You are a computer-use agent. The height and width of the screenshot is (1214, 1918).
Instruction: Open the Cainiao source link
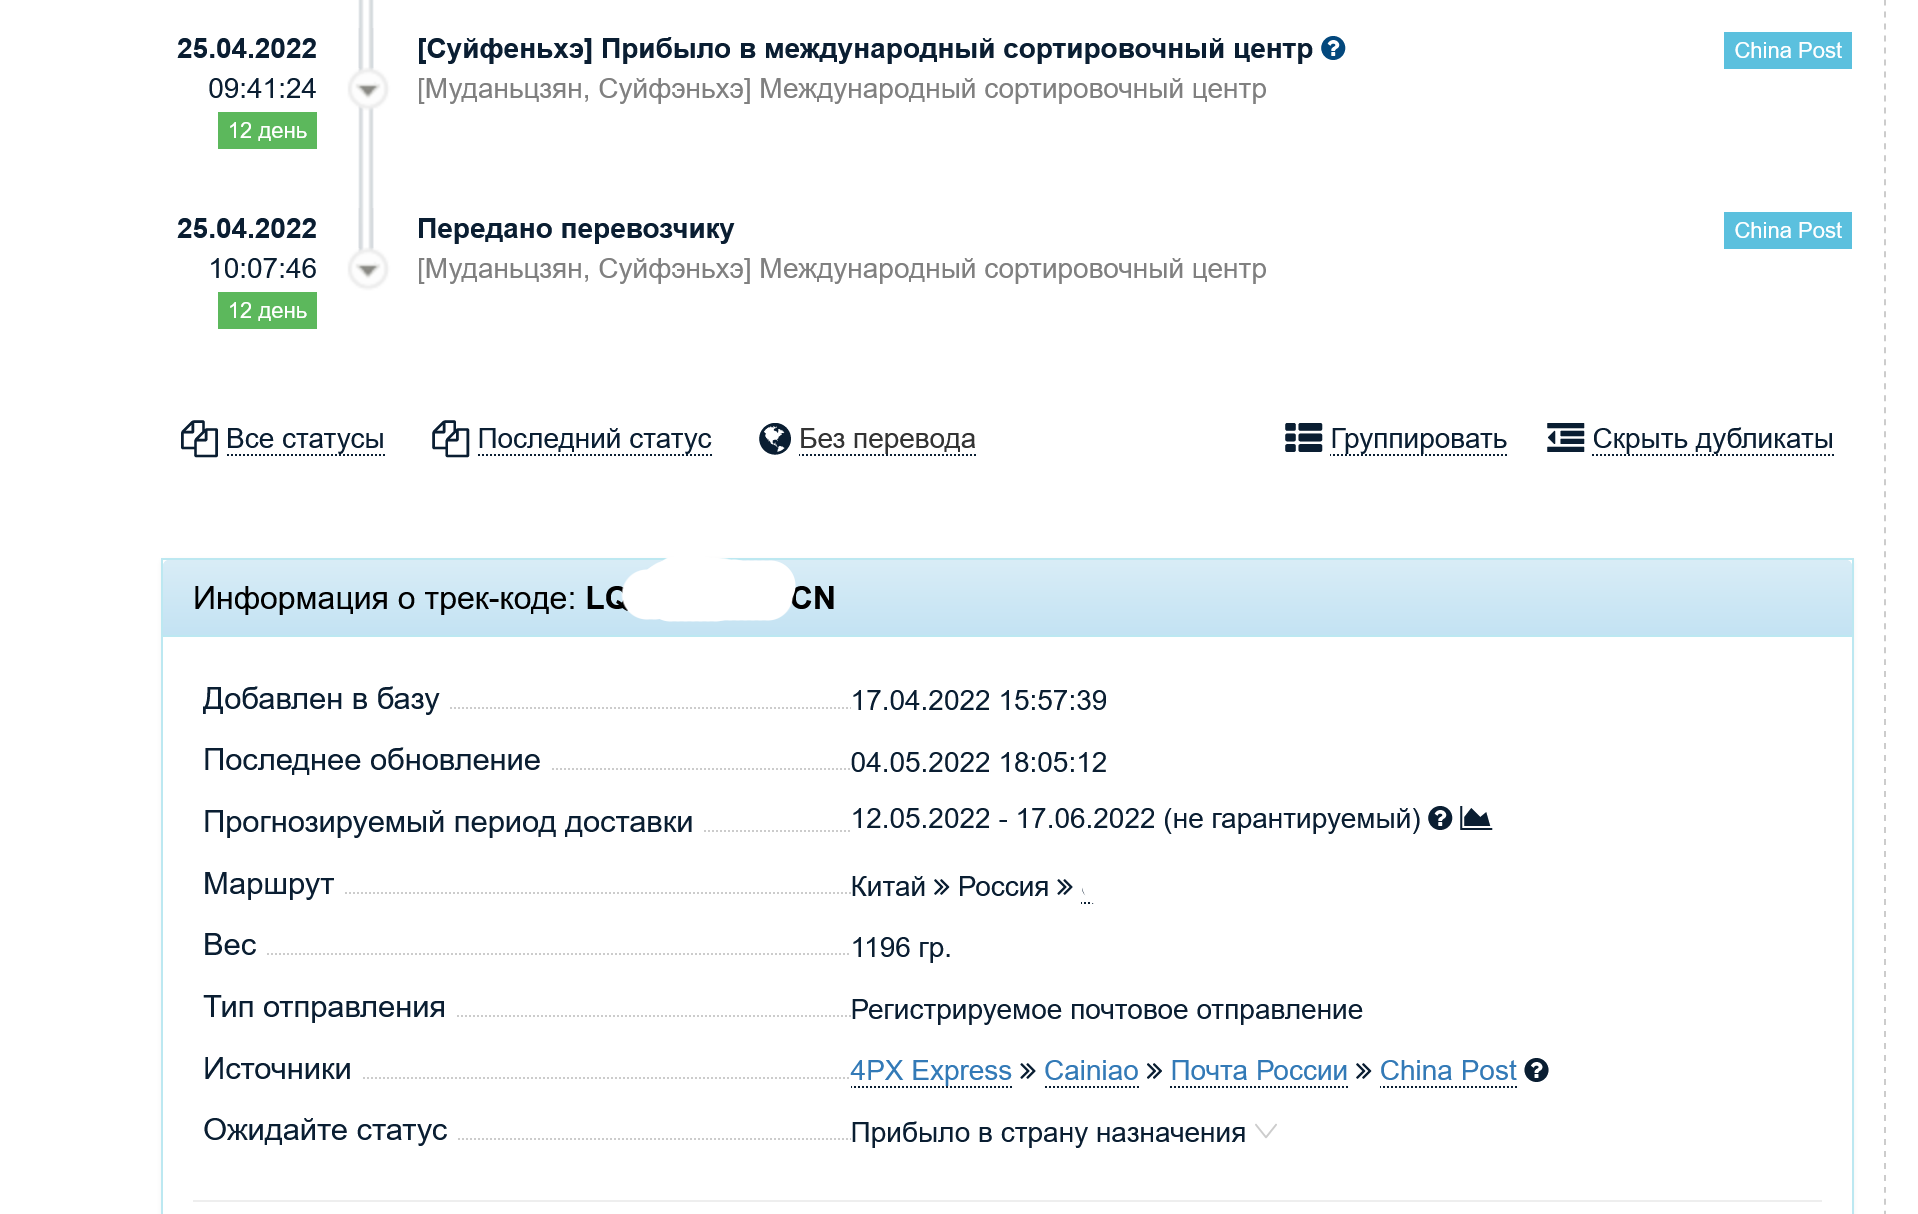pyautogui.click(x=1091, y=1070)
